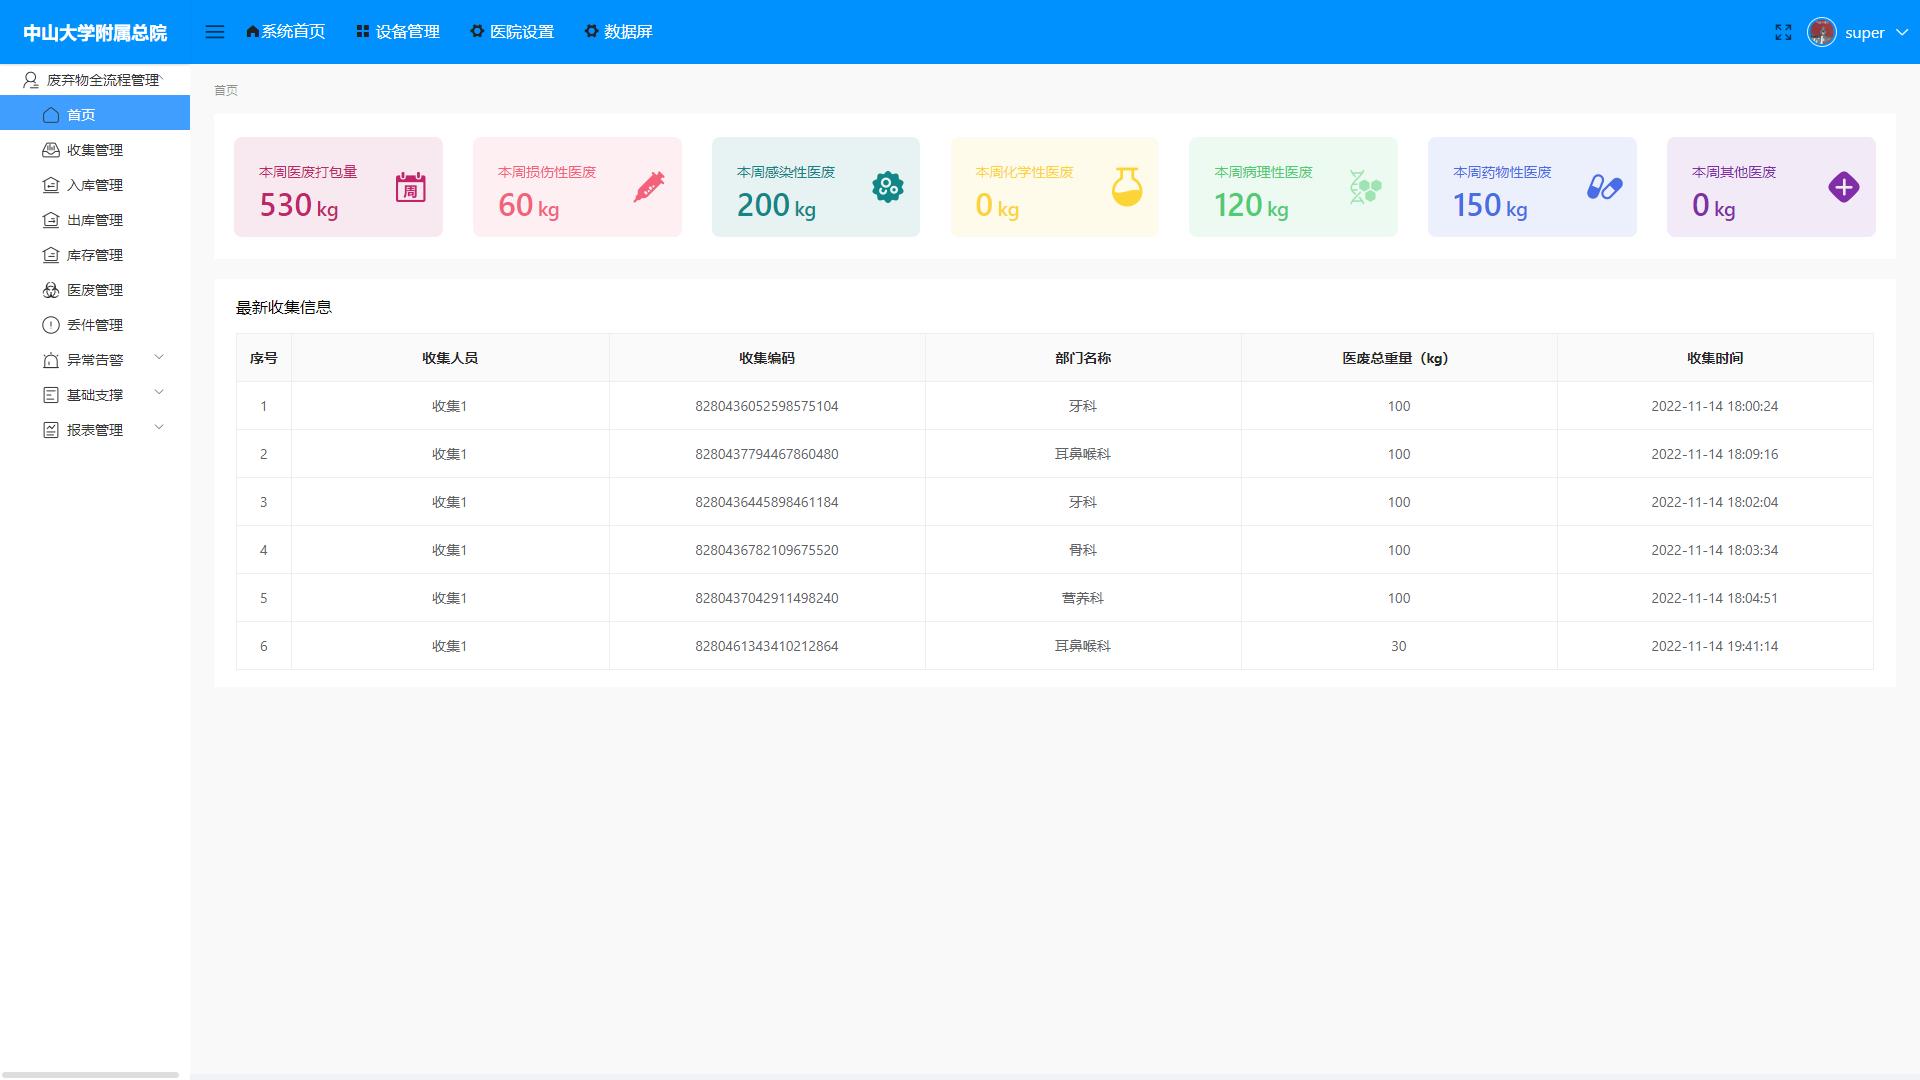
Task: Click the weight value 30 in row 6
Action: pos(1399,646)
